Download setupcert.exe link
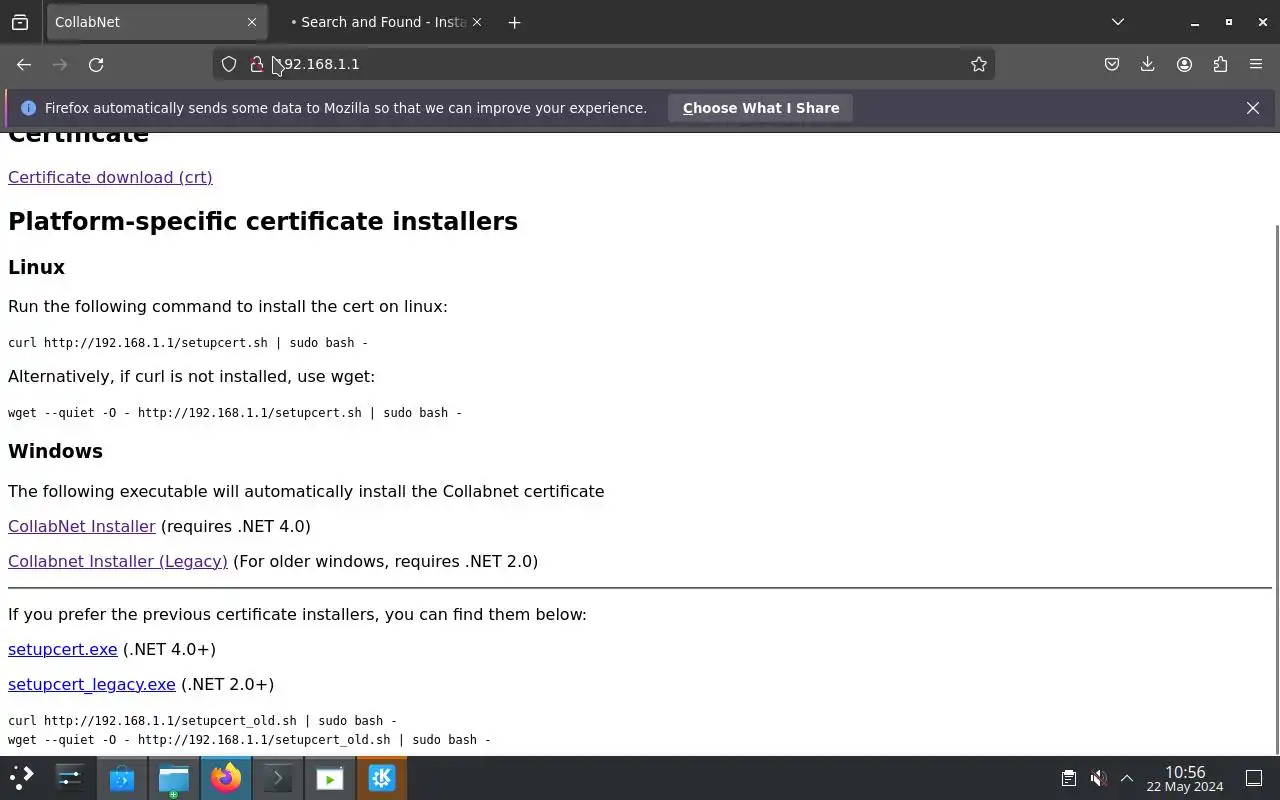Screen dimensions: 1280x800 point(63,649)
